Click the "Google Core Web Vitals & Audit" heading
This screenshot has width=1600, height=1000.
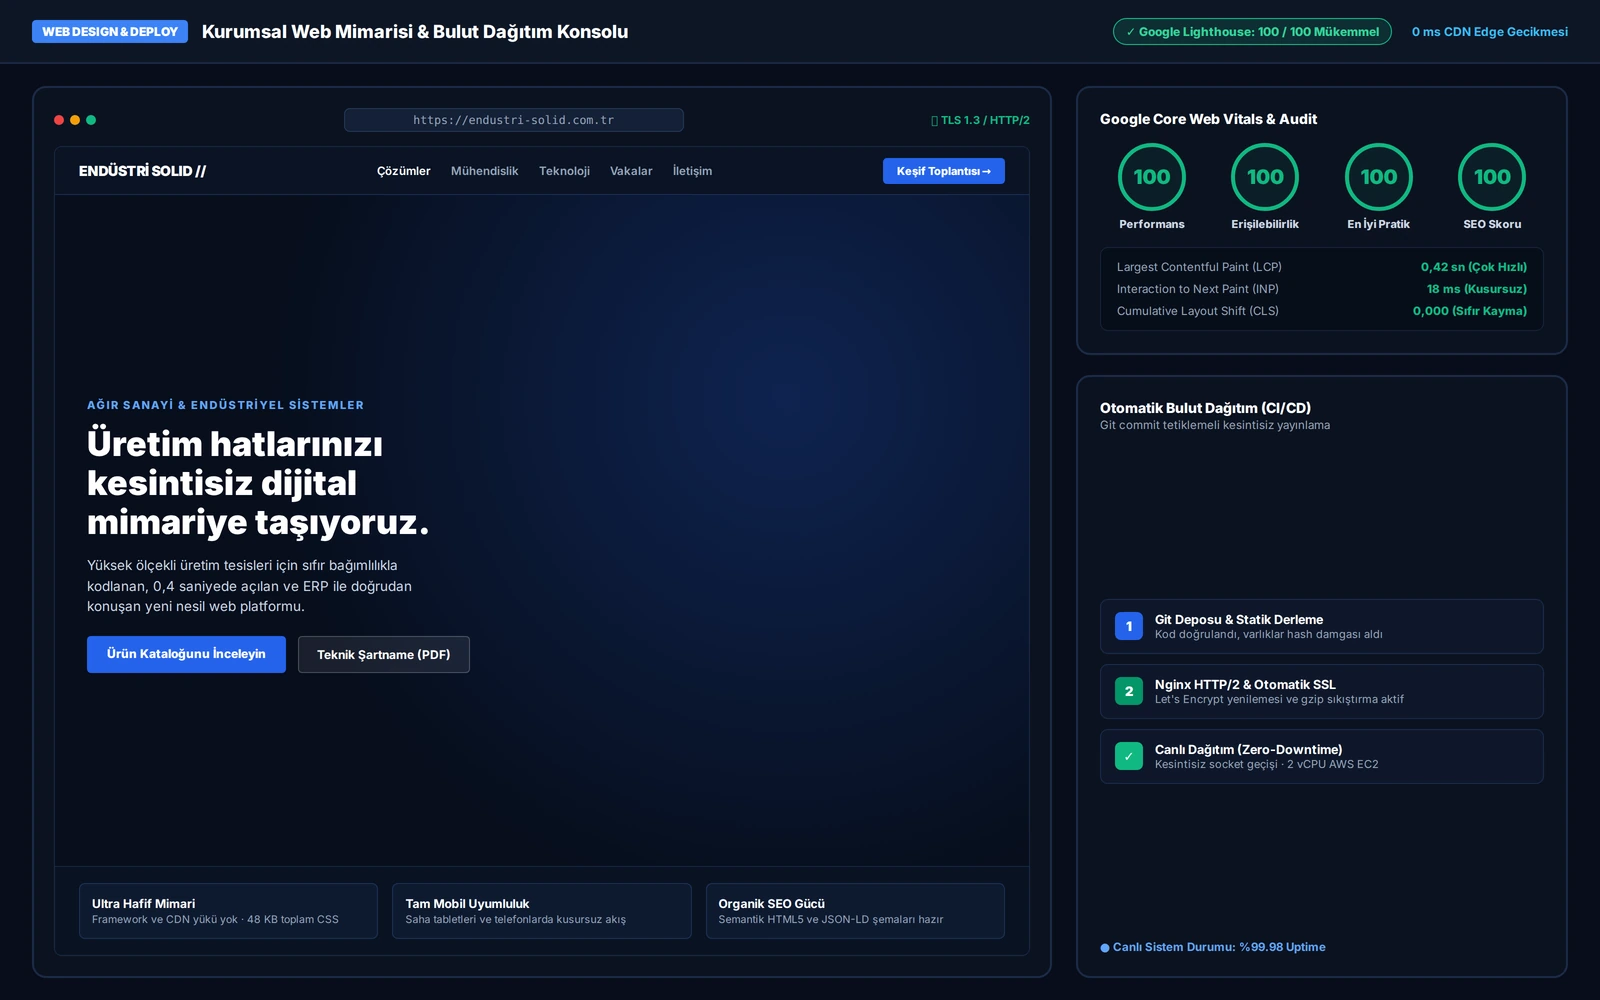tap(1208, 119)
